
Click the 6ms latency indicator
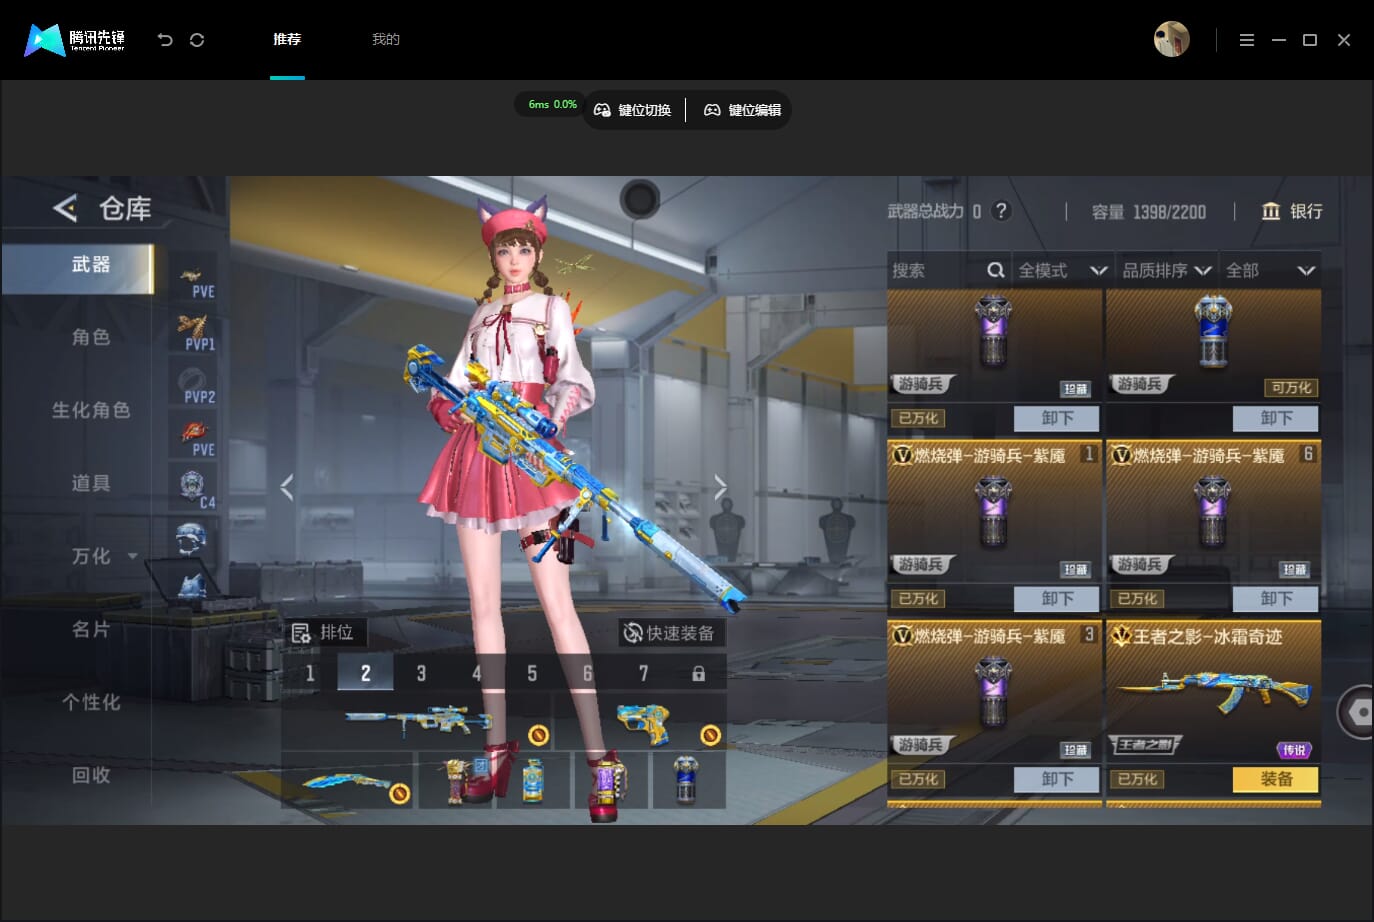coord(552,104)
